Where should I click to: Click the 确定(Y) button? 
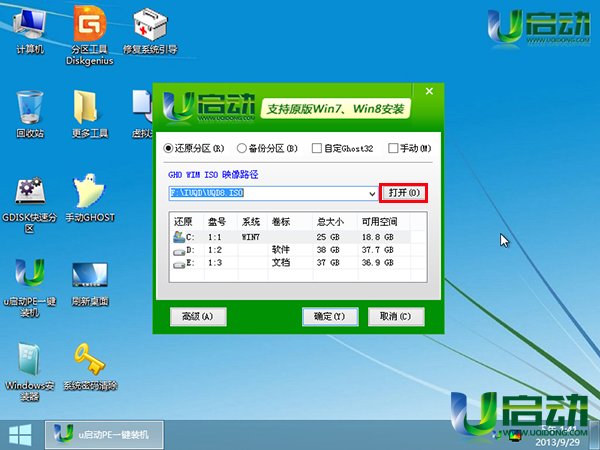click(330, 316)
